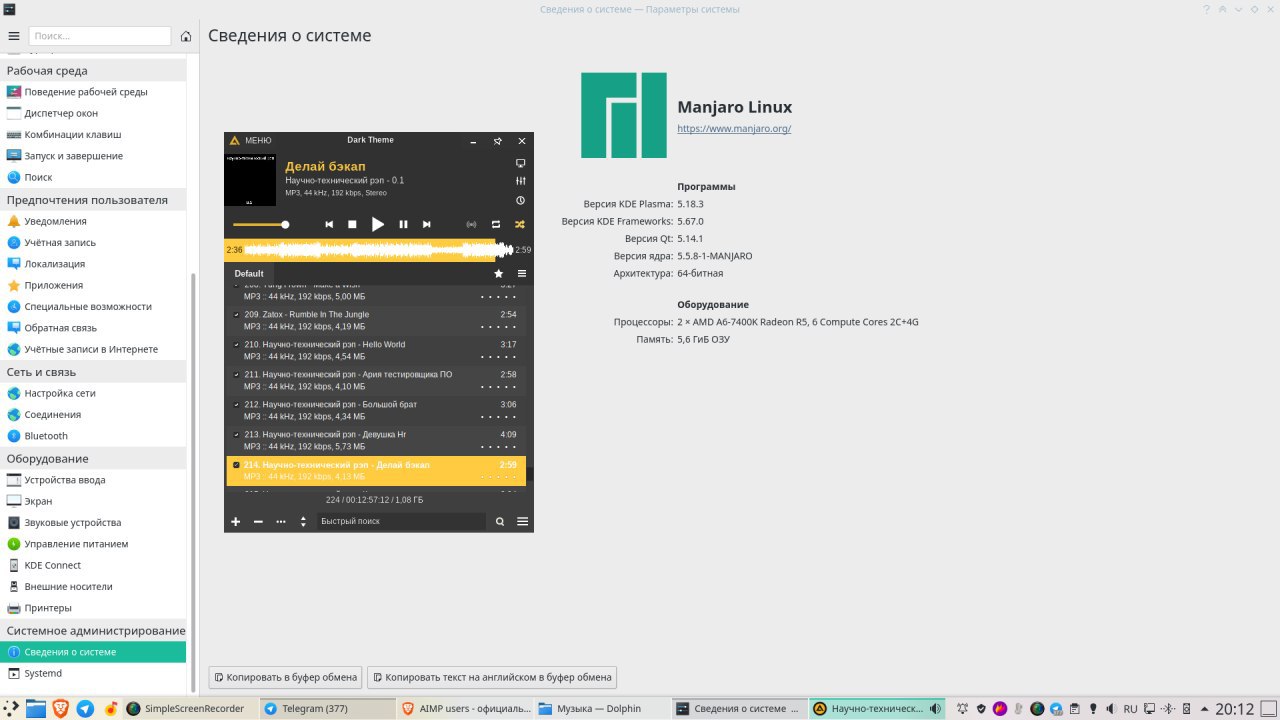Open AIMP playlist misc three-dots menu
The width and height of the screenshot is (1280, 720).
click(x=281, y=521)
